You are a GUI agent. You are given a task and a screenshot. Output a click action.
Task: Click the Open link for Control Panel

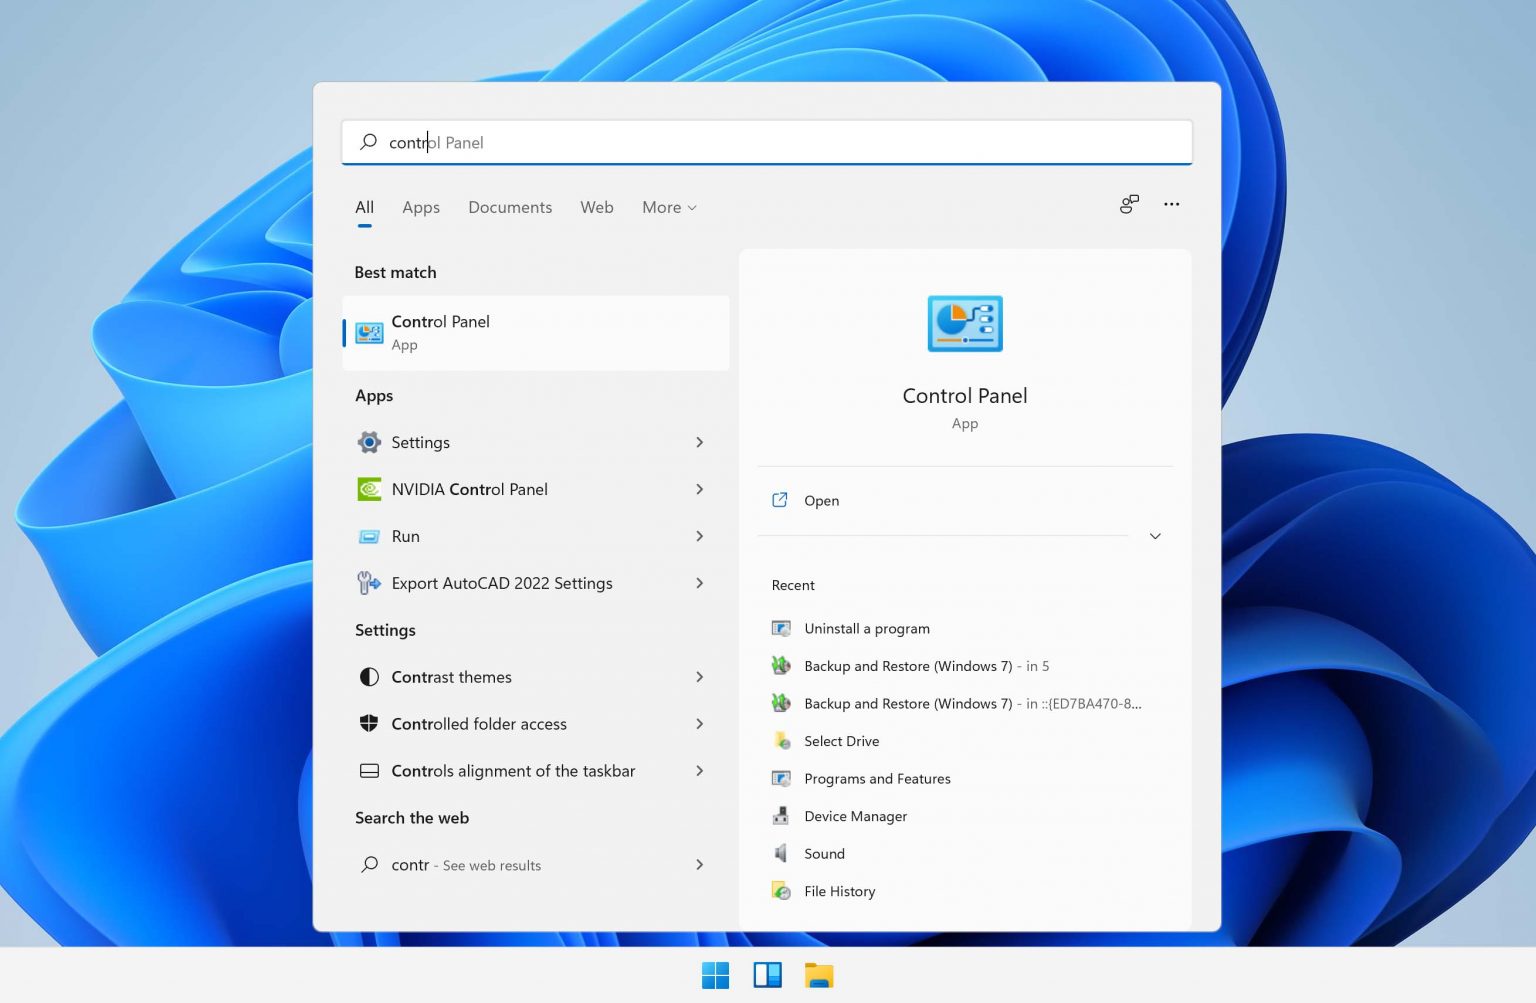tap(820, 500)
